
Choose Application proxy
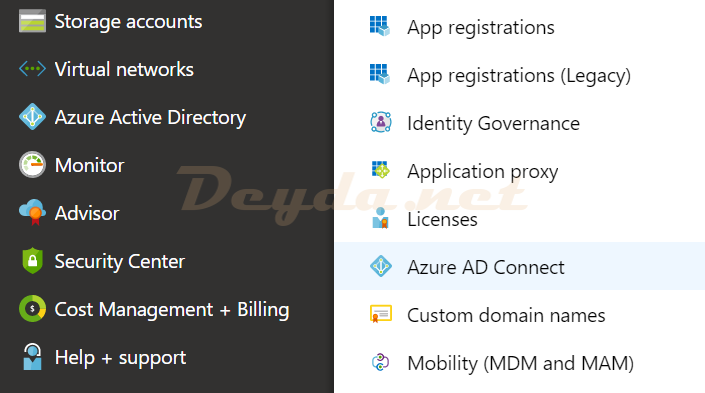(x=482, y=172)
